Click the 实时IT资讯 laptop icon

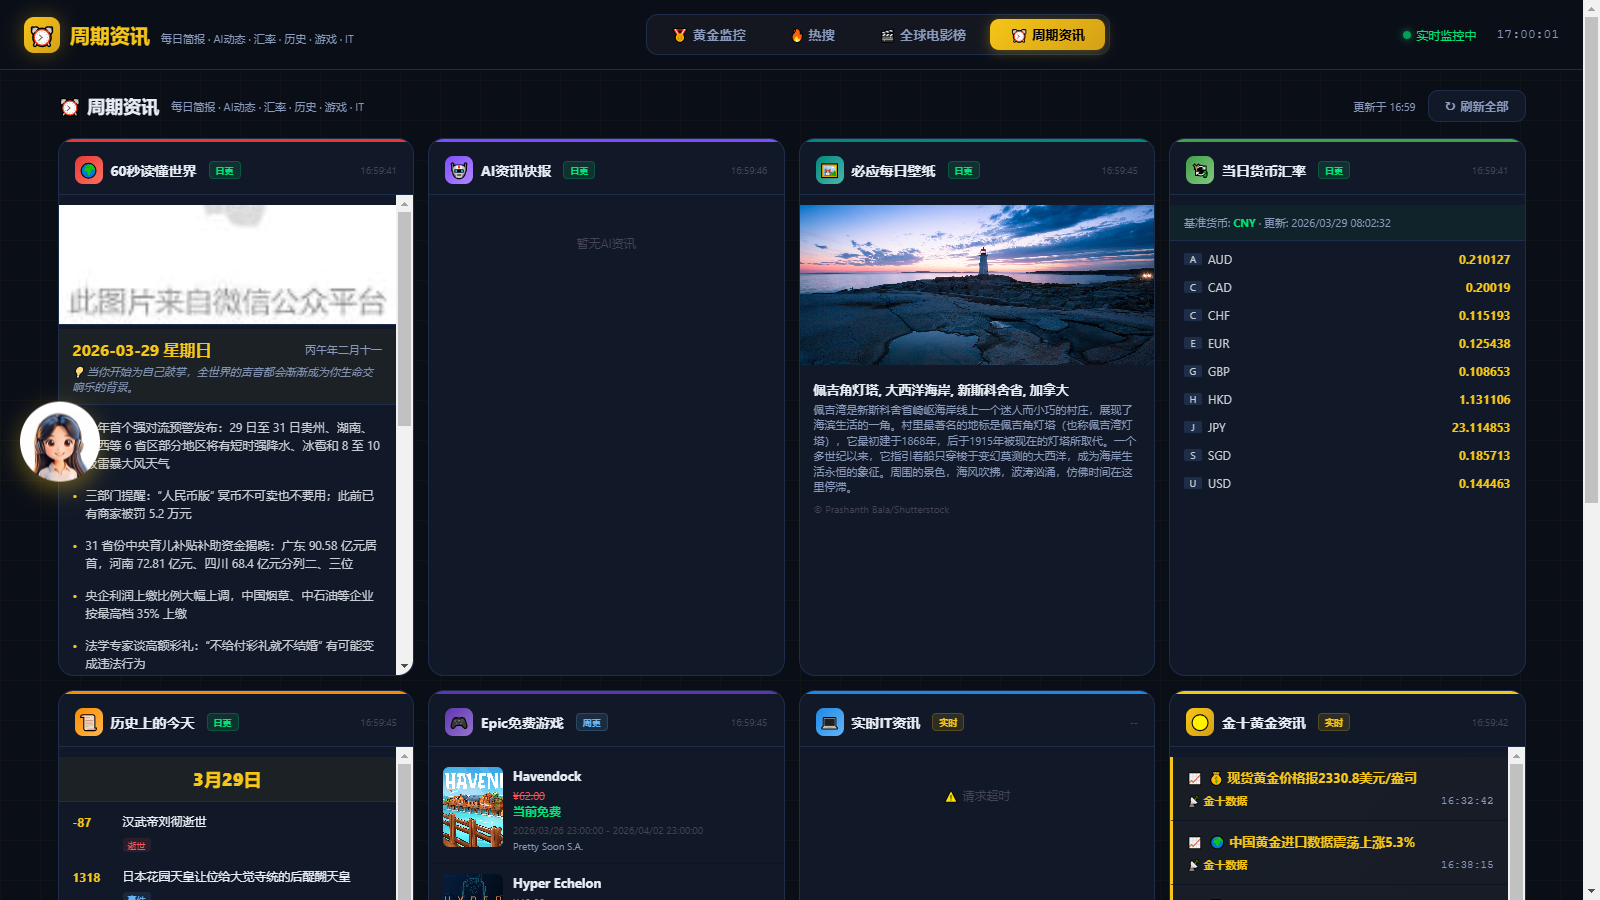(830, 722)
